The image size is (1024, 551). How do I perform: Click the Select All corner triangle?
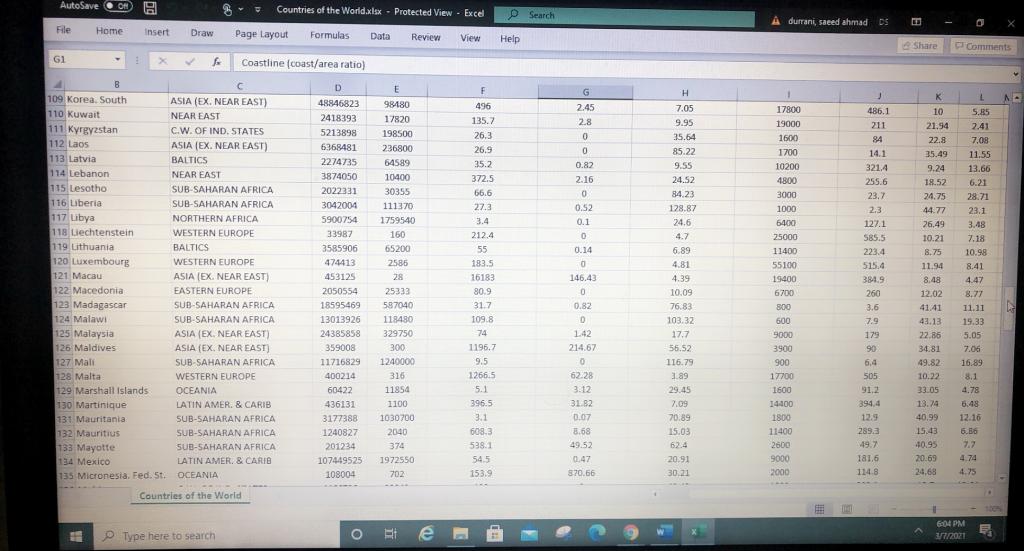(x=57, y=84)
